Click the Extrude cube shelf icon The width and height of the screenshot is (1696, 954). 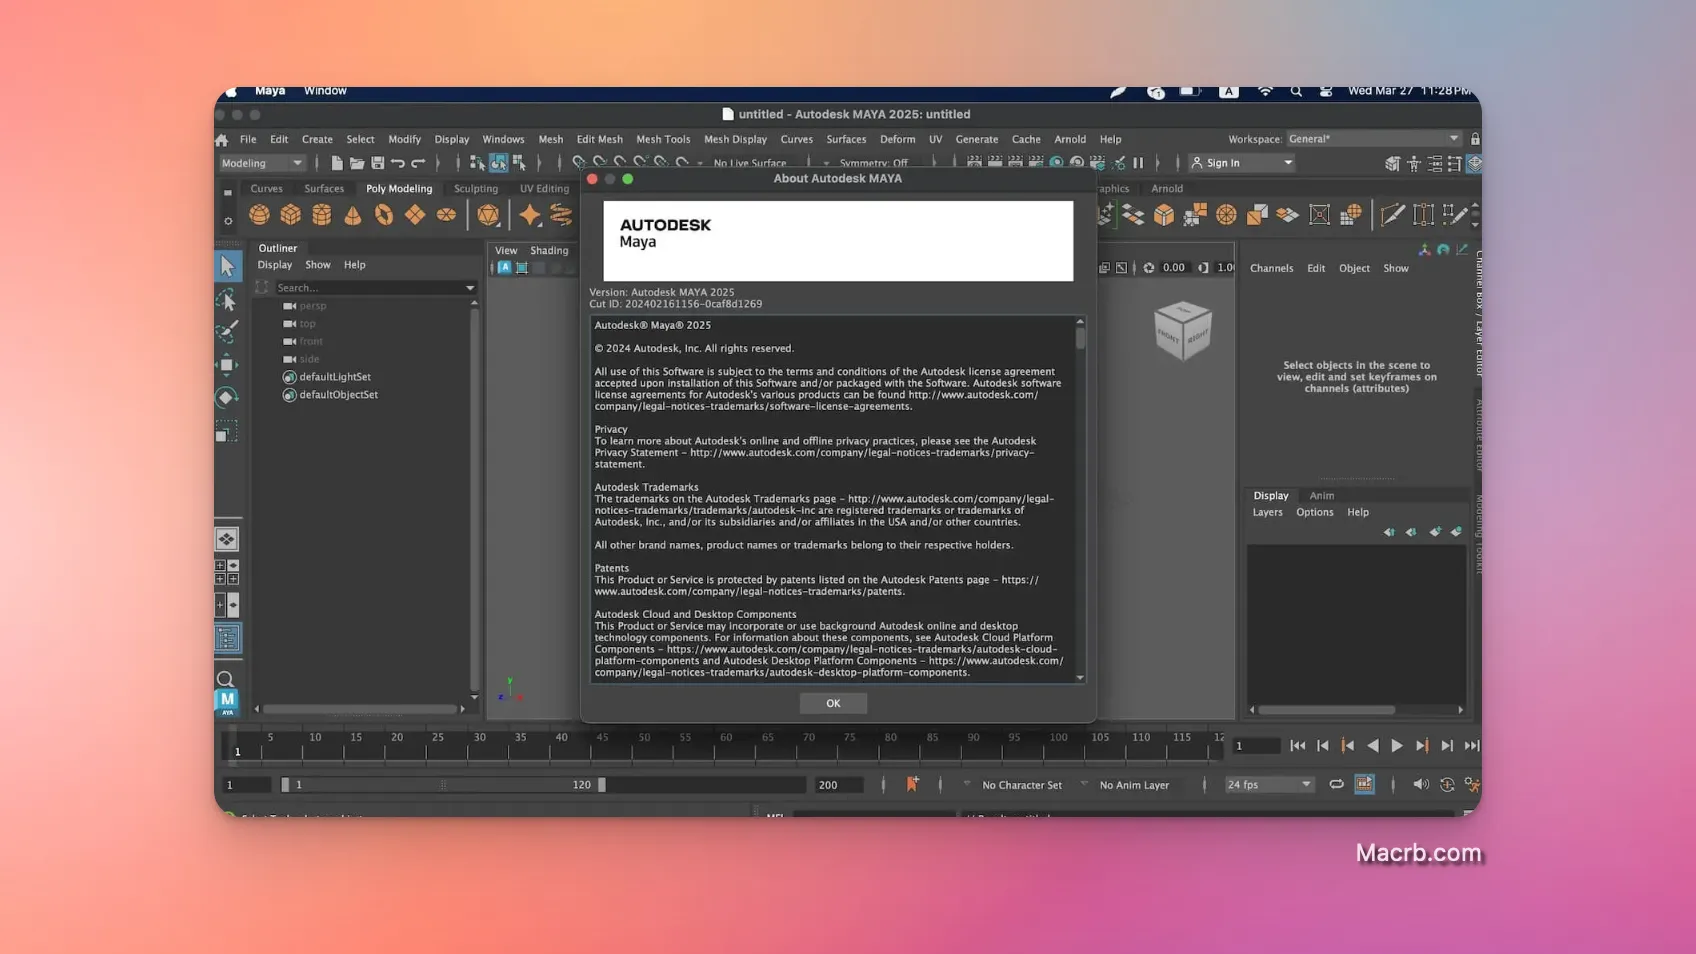[1164, 214]
